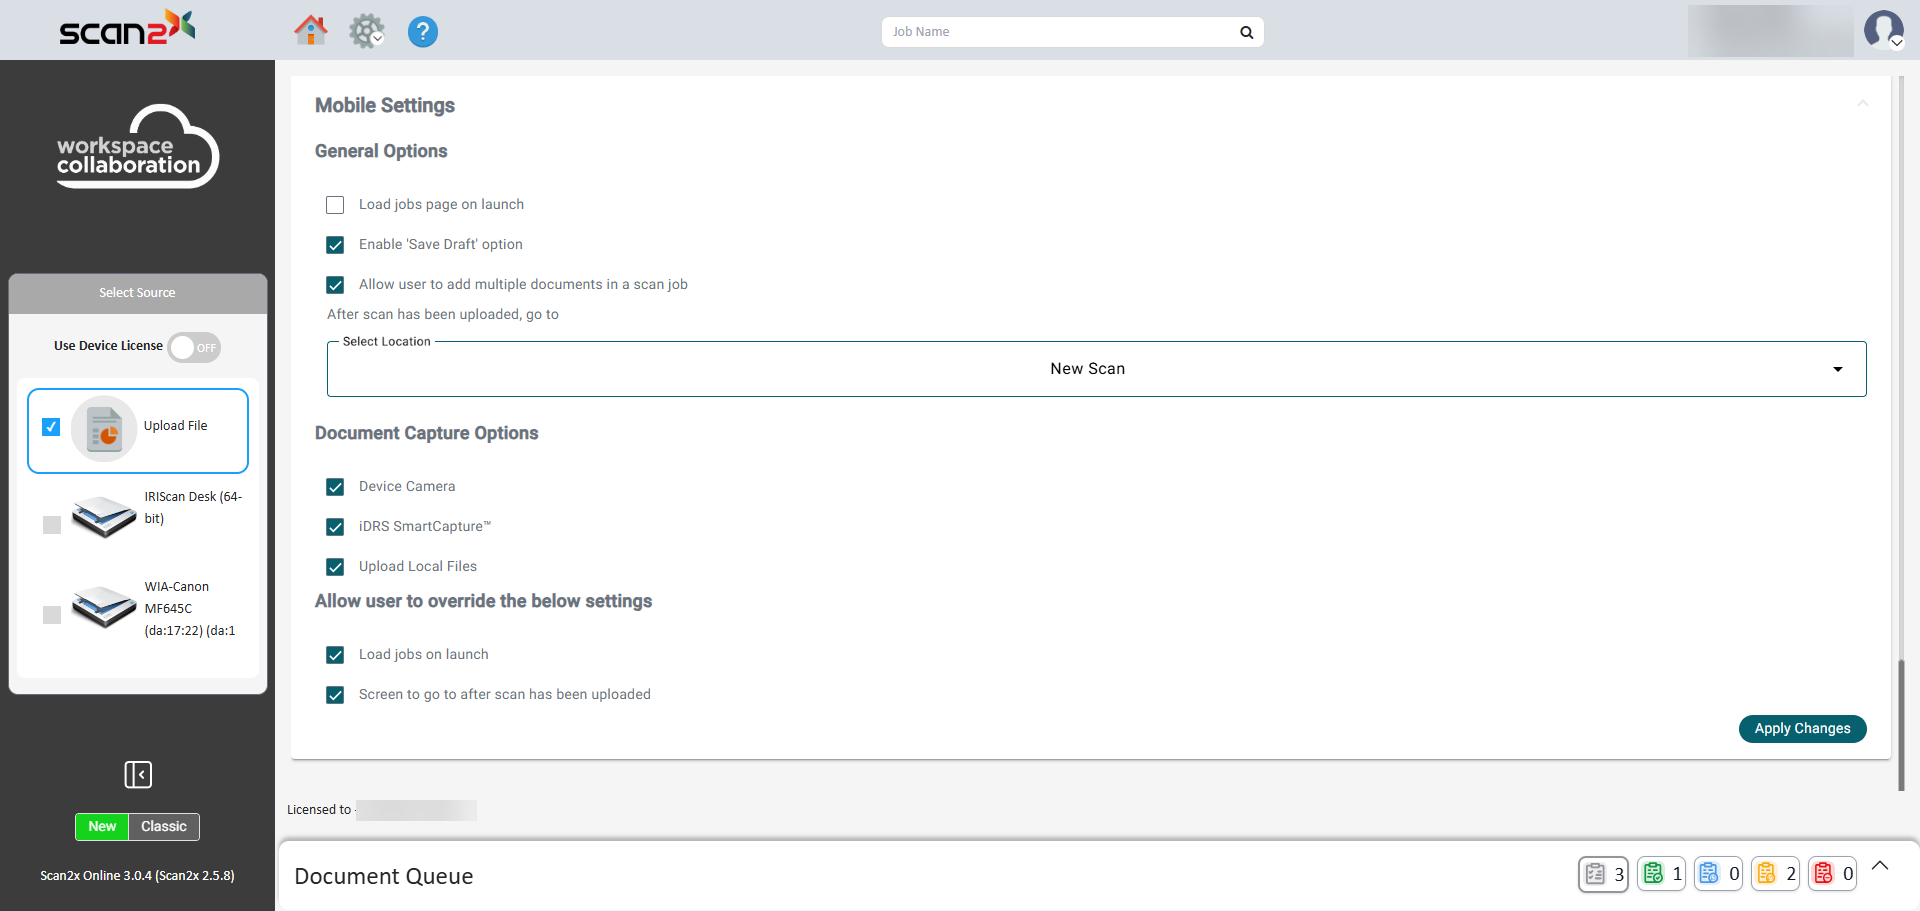Open the Select Location dropdown

pyautogui.click(x=1096, y=369)
